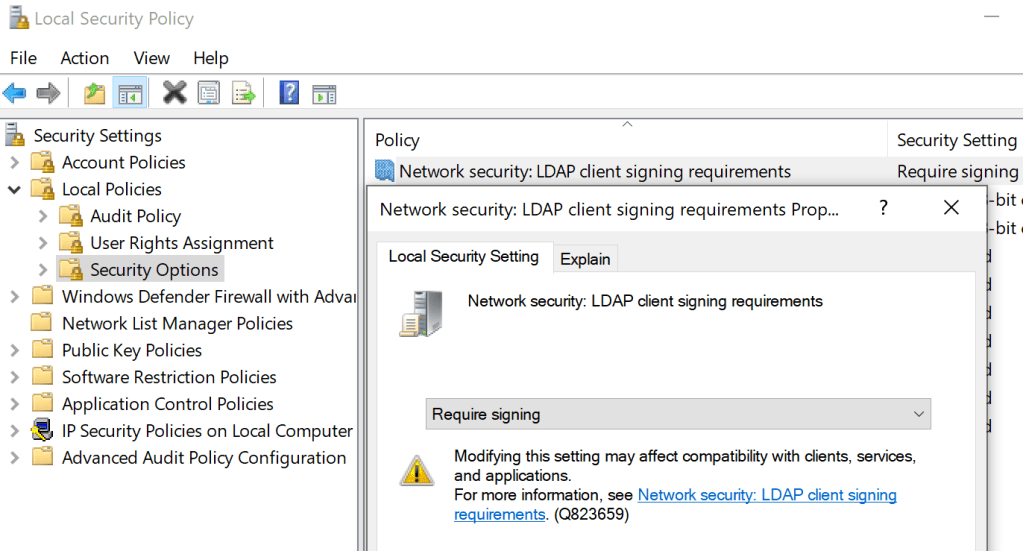
Task: Click the Forward arrow toolbar icon
Action: [48, 94]
